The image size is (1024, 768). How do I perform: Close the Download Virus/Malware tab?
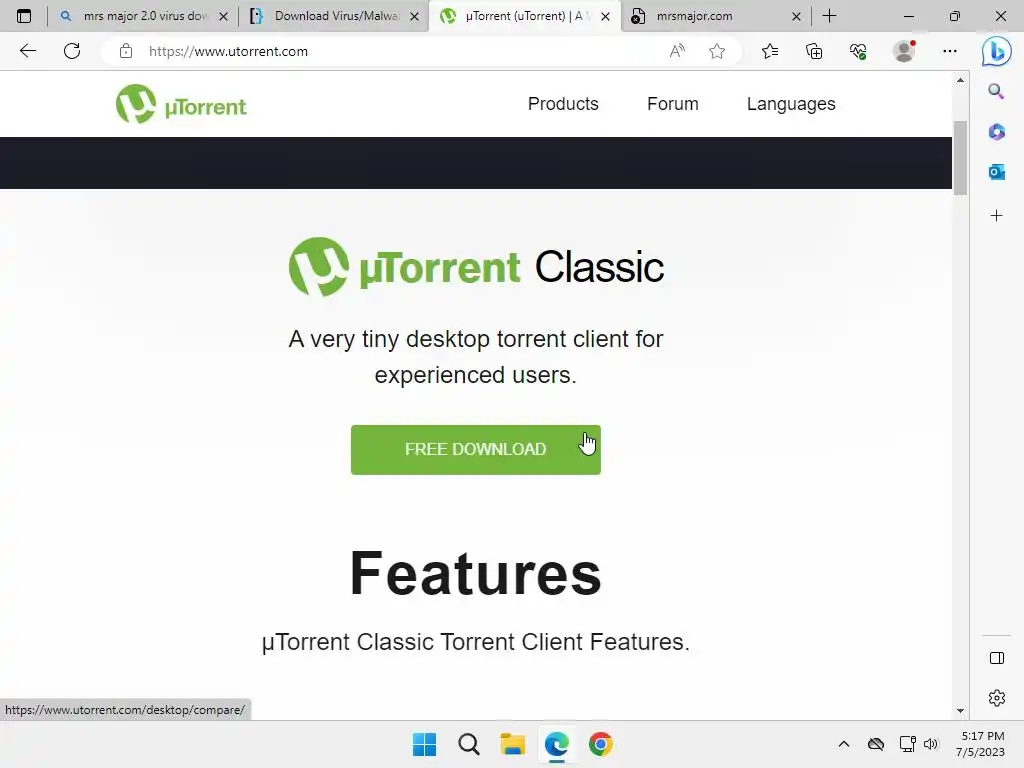pyautogui.click(x=414, y=16)
